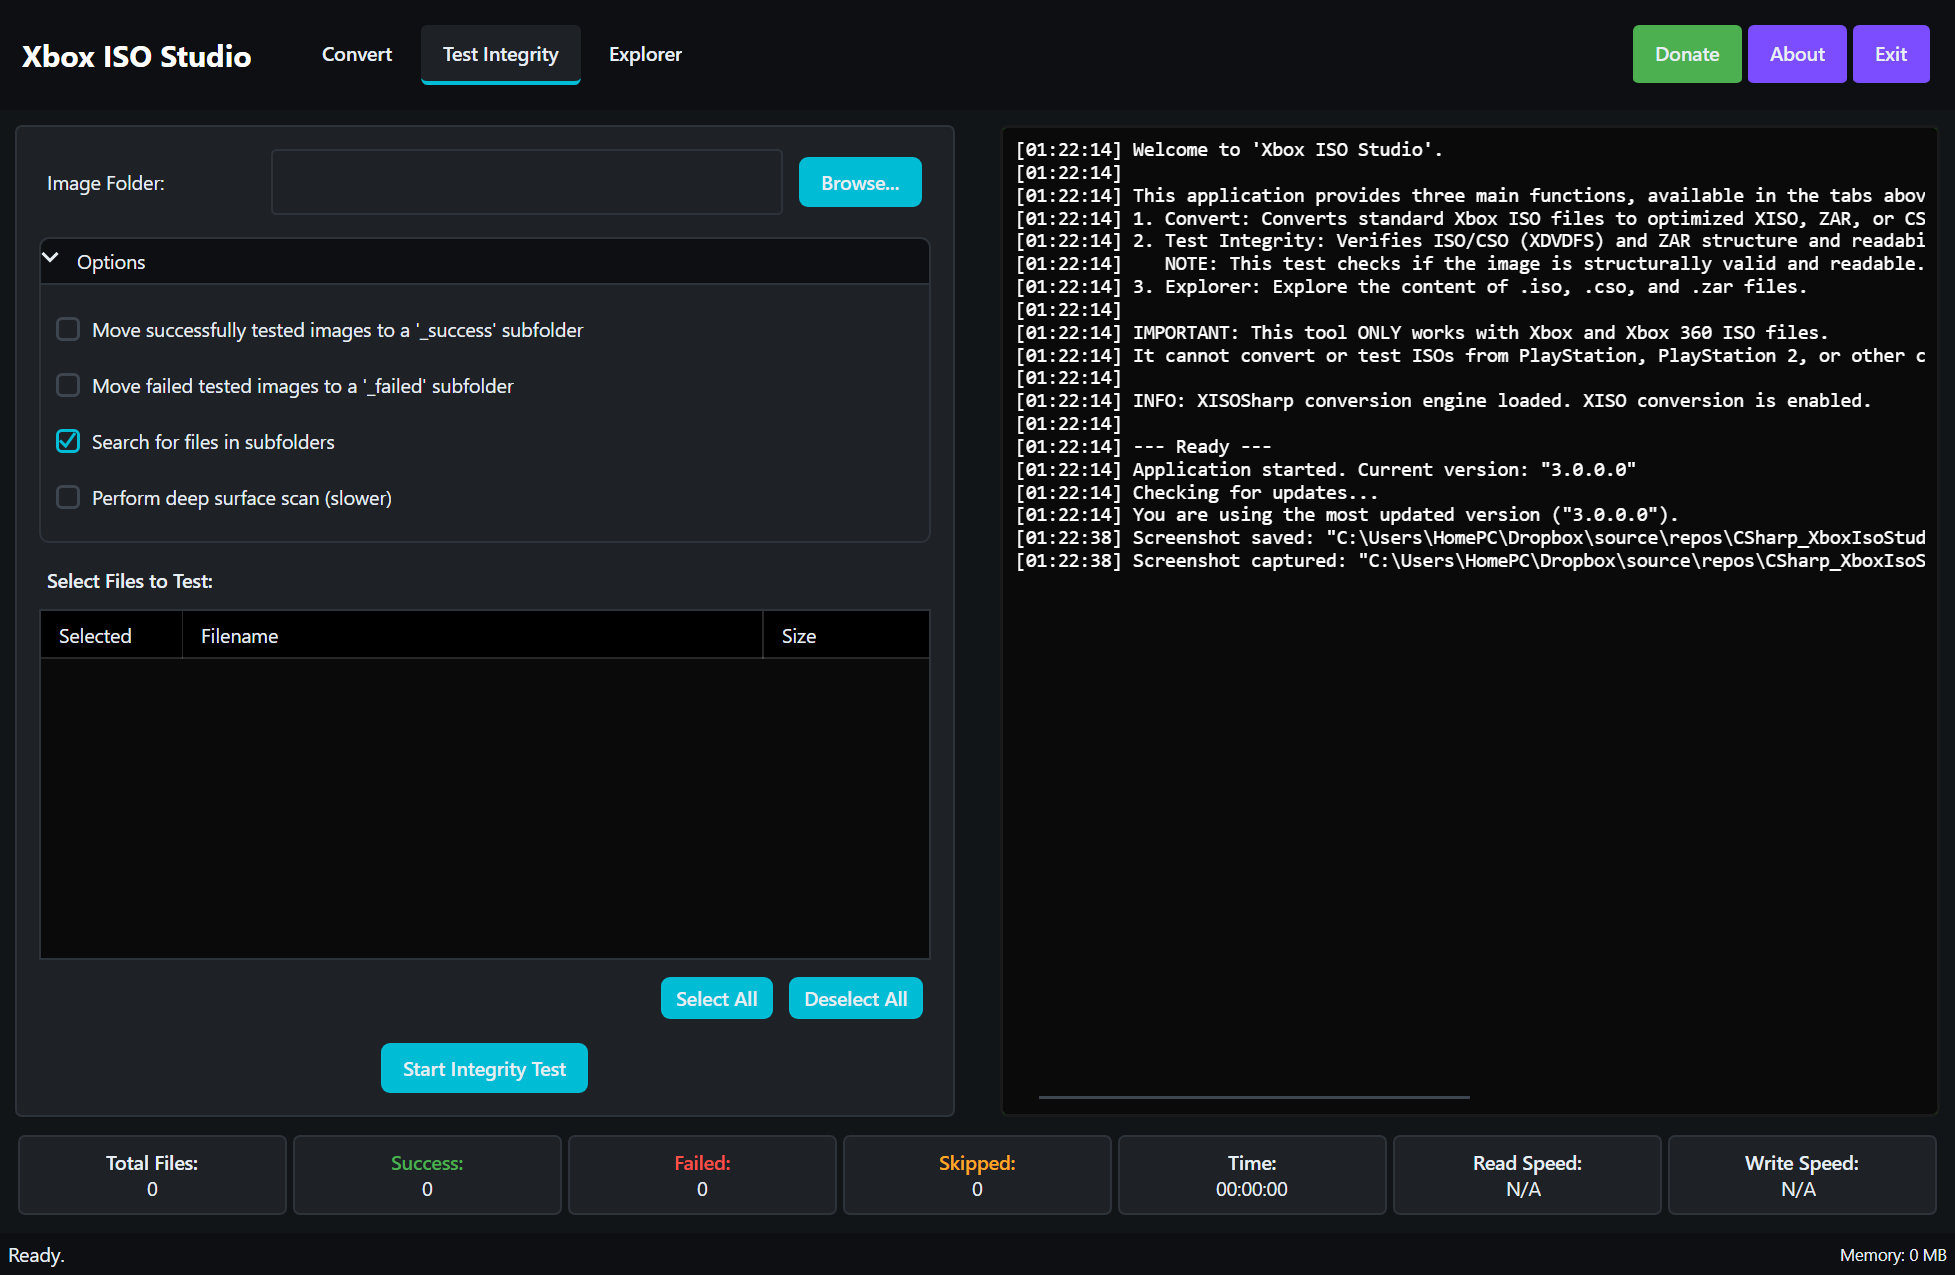Sort by the Filename column header
The width and height of the screenshot is (1955, 1275).
coord(472,635)
